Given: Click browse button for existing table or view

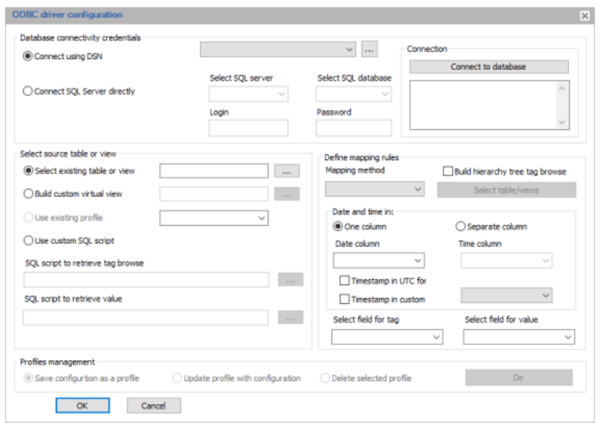Looking at the screenshot, I should pyautogui.click(x=287, y=171).
